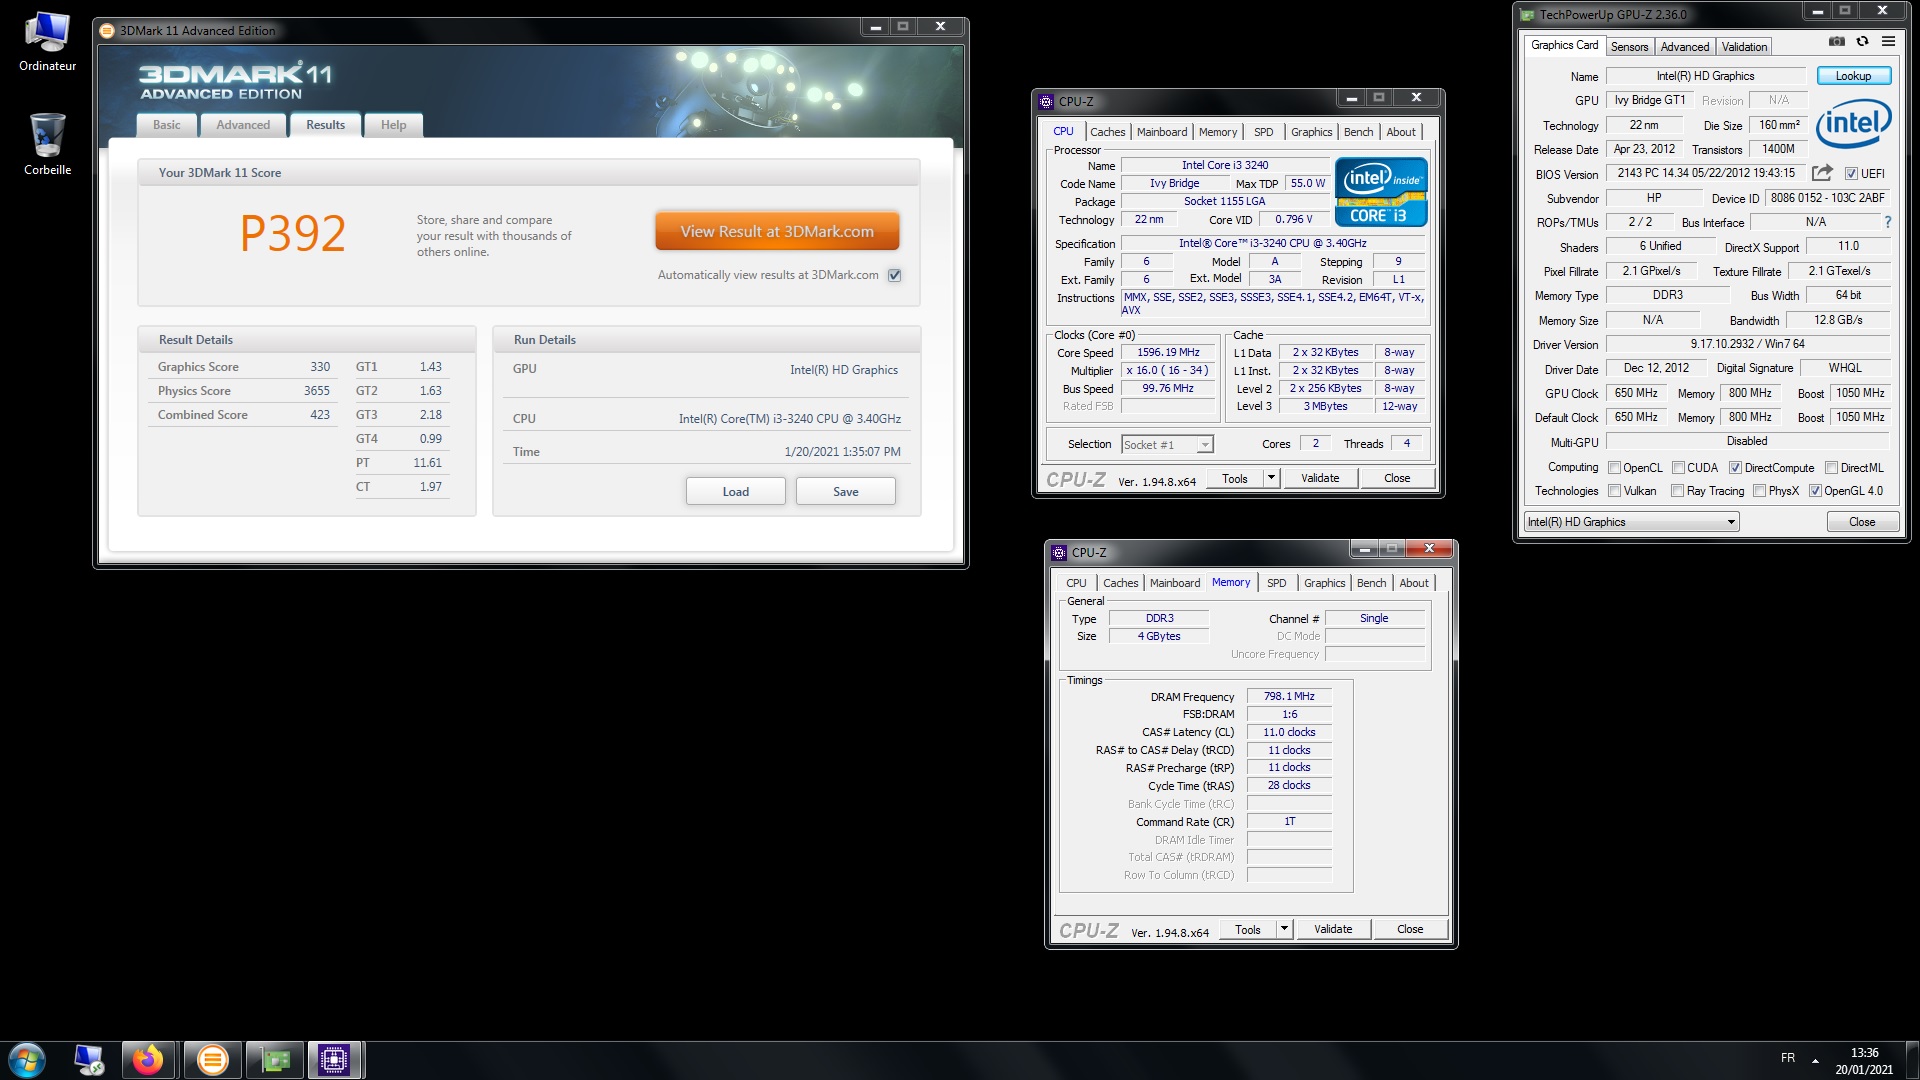The width and height of the screenshot is (1920, 1080).
Task: Click the Intel Core i3 badge in CPU-Z
Action: tap(1381, 191)
